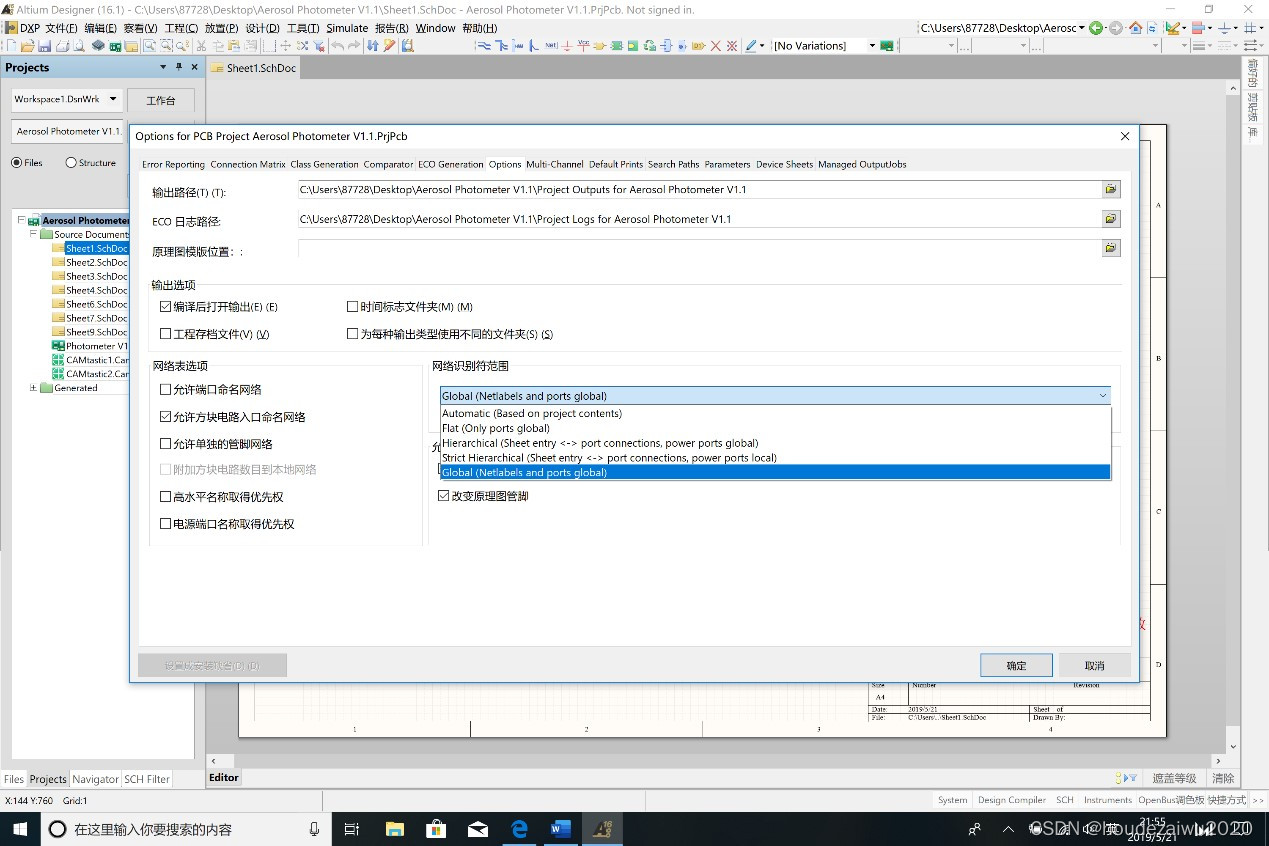The height and width of the screenshot is (846, 1269).
Task: Click the System button in status bar
Action: pos(952,800)
